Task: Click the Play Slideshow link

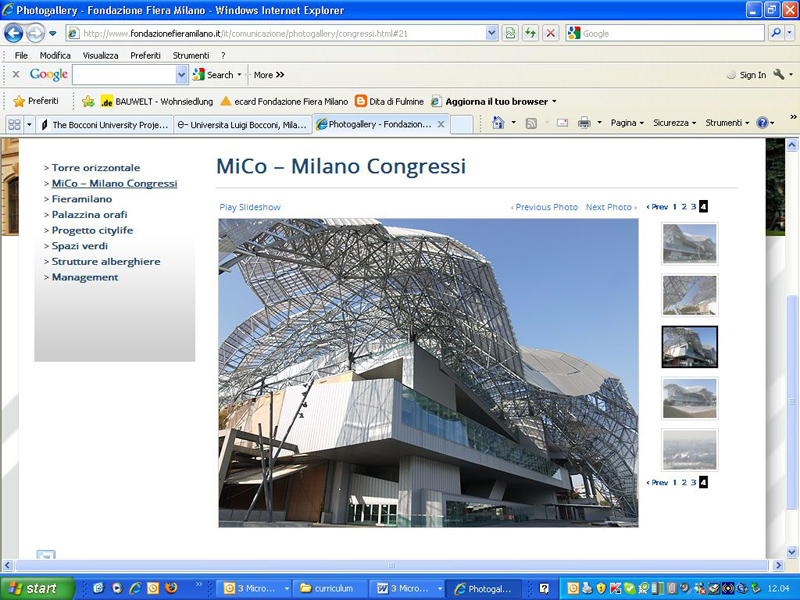Action: pos(250,207)
